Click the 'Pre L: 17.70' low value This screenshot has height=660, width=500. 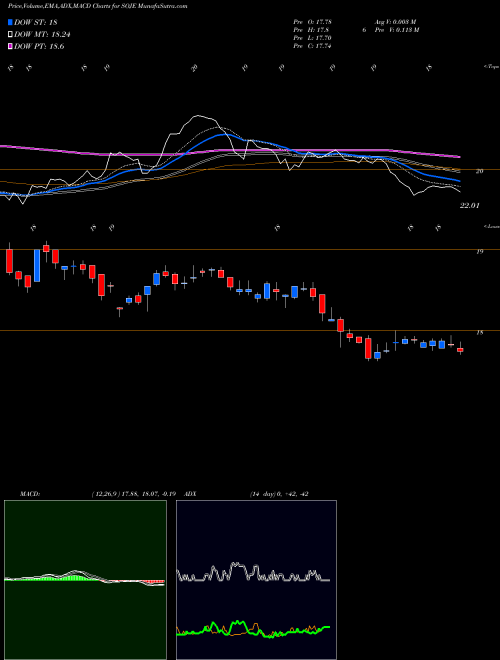click(x=312, y=38)
